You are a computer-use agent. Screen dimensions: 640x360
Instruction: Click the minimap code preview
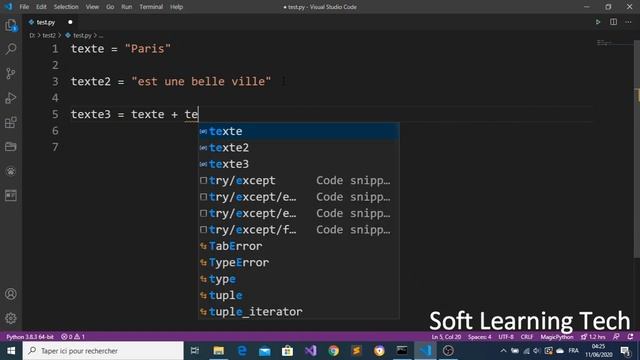click(x=604, y=42)
